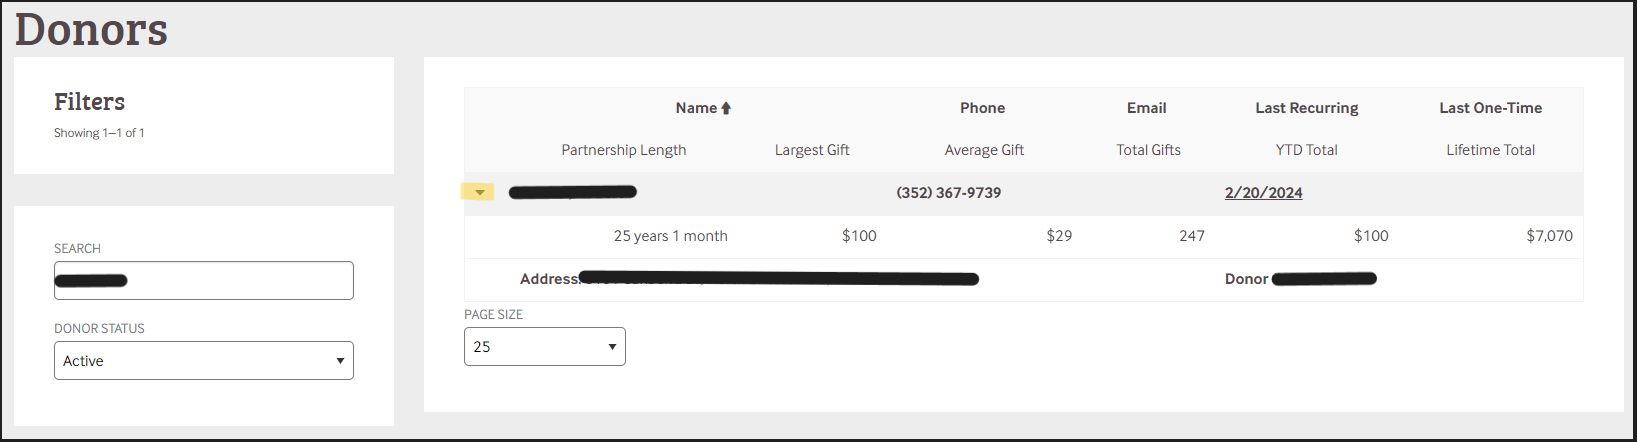Screen dimensions: 1637x442
Task: Click the Filters panel heading
Action: coord(89,102)
